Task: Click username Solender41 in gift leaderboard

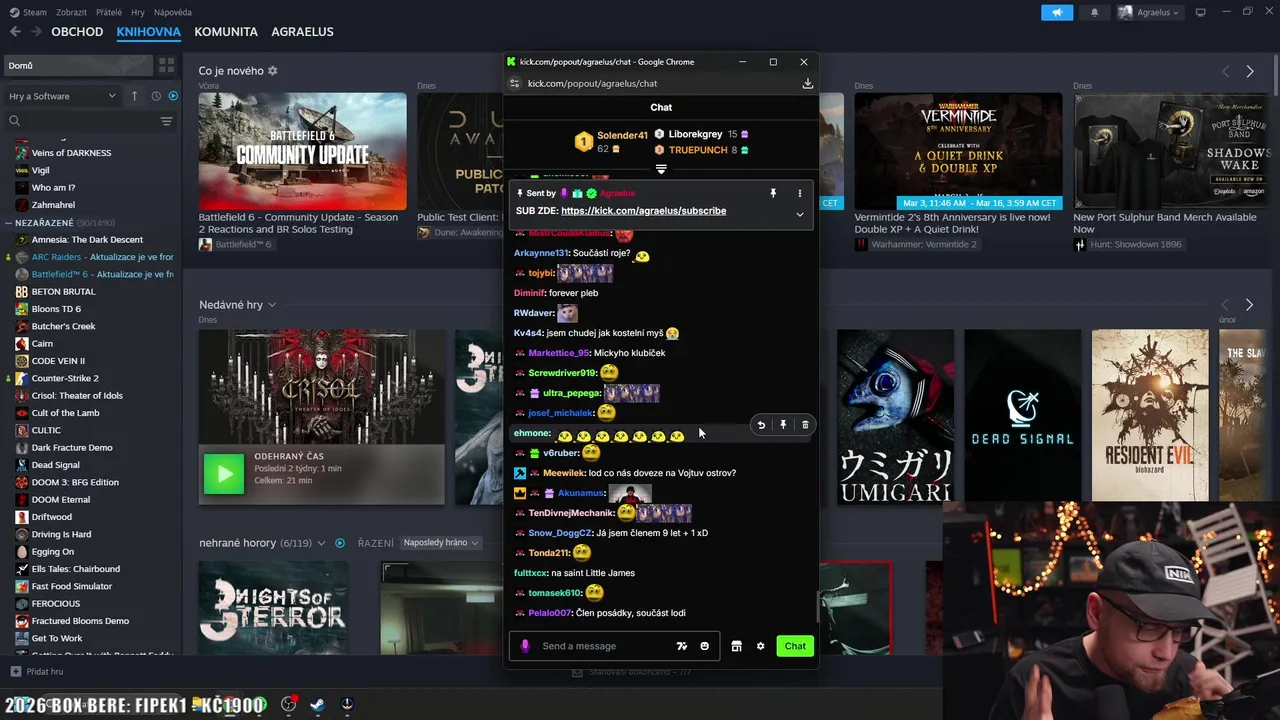Action: [622, 135]
